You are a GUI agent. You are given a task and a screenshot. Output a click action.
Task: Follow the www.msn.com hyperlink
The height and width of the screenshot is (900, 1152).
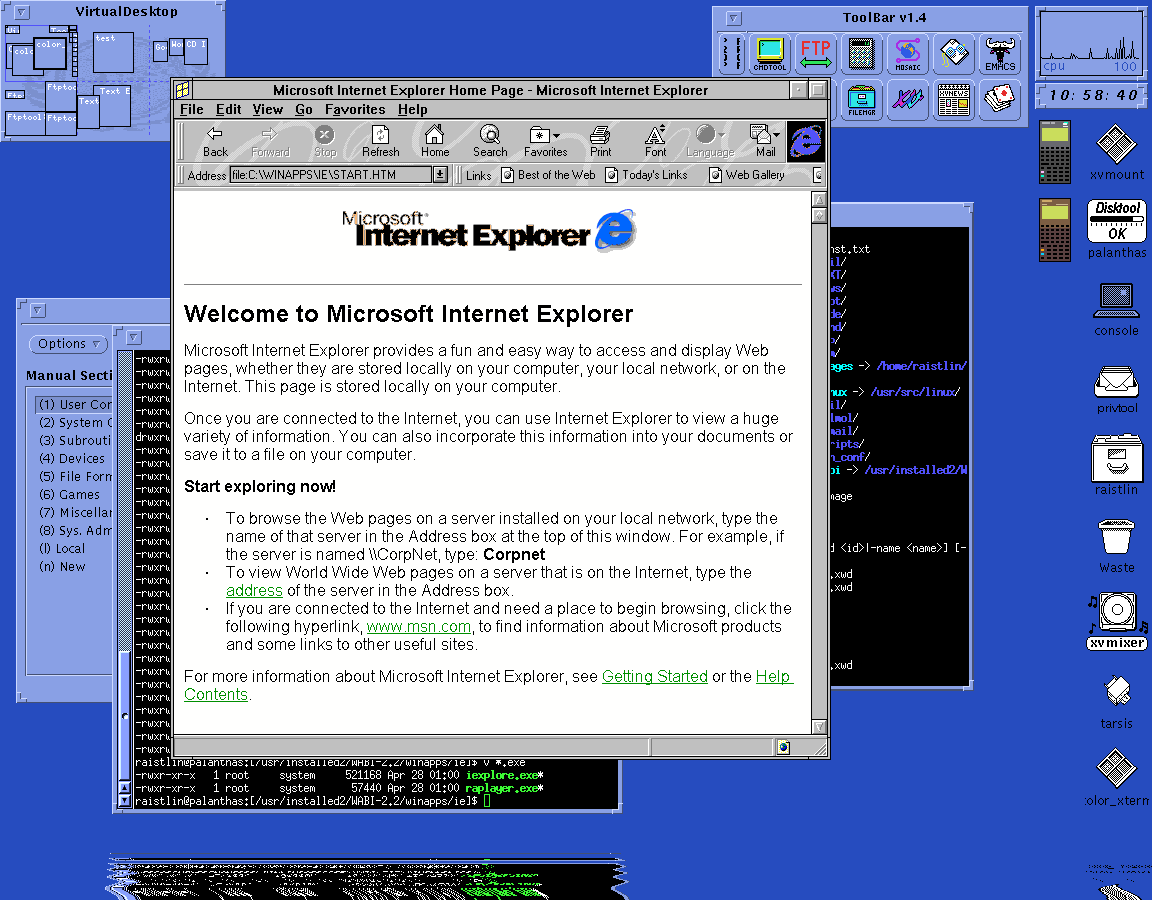point(419,627)
